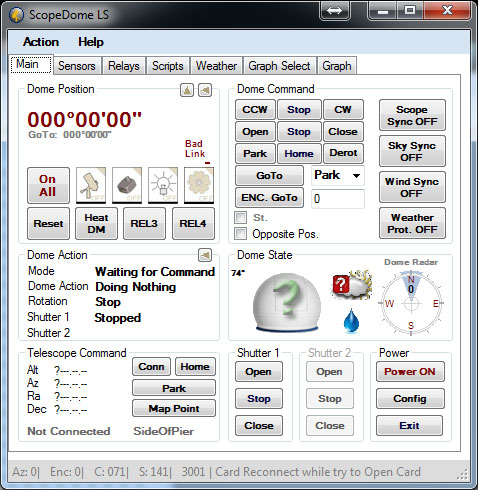Screen dimensions: 478x490
Task: Click Home in Dome Command group
Action: pyautogui.click(x=299, y=153)
